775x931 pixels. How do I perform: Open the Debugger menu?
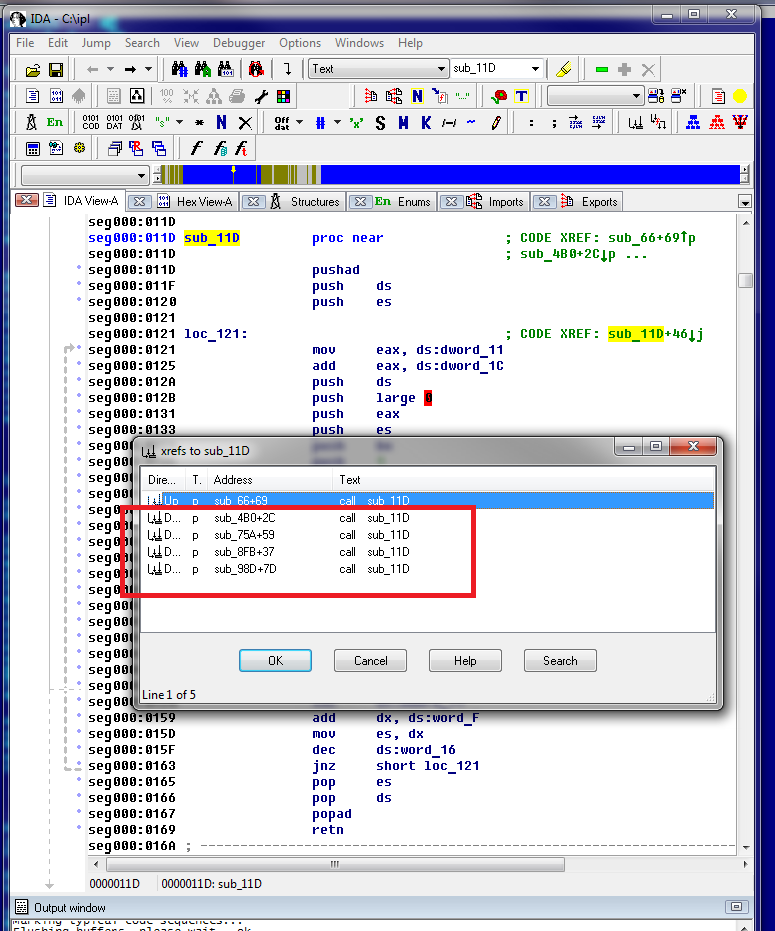[239, 43]
